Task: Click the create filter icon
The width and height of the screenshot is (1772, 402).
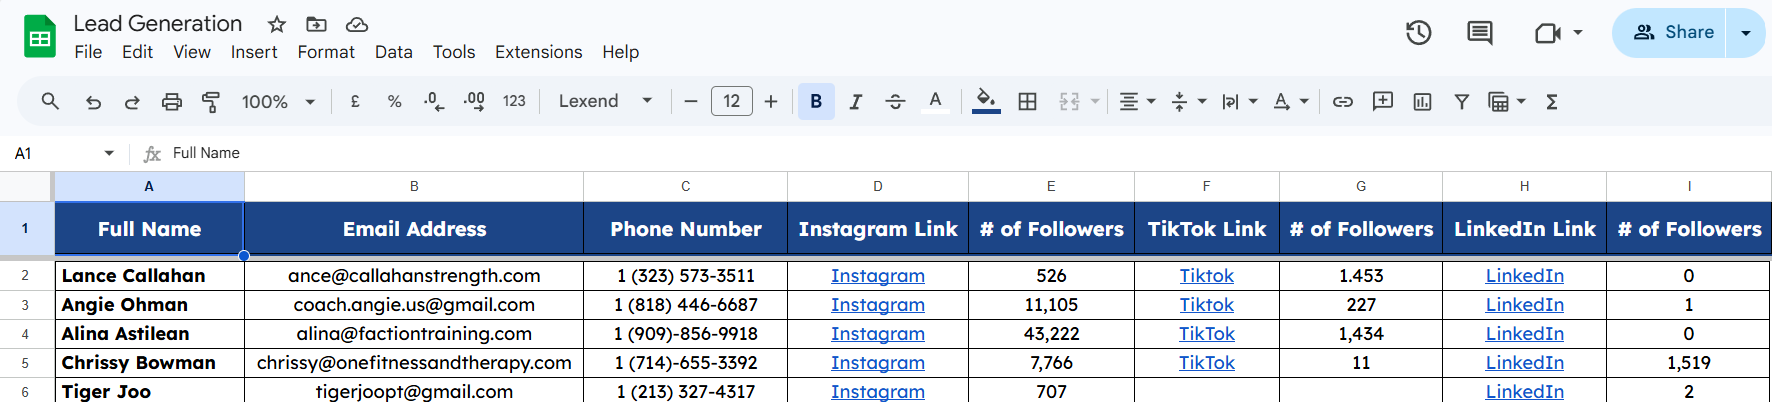Action: tap(1461, 101)
